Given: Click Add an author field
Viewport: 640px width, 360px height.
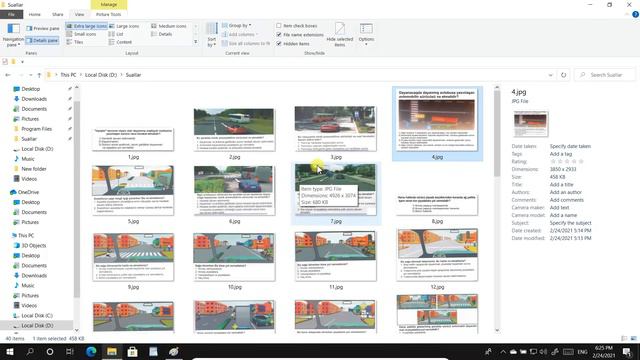Looking at the screenshot, I should tap(565, 192).
